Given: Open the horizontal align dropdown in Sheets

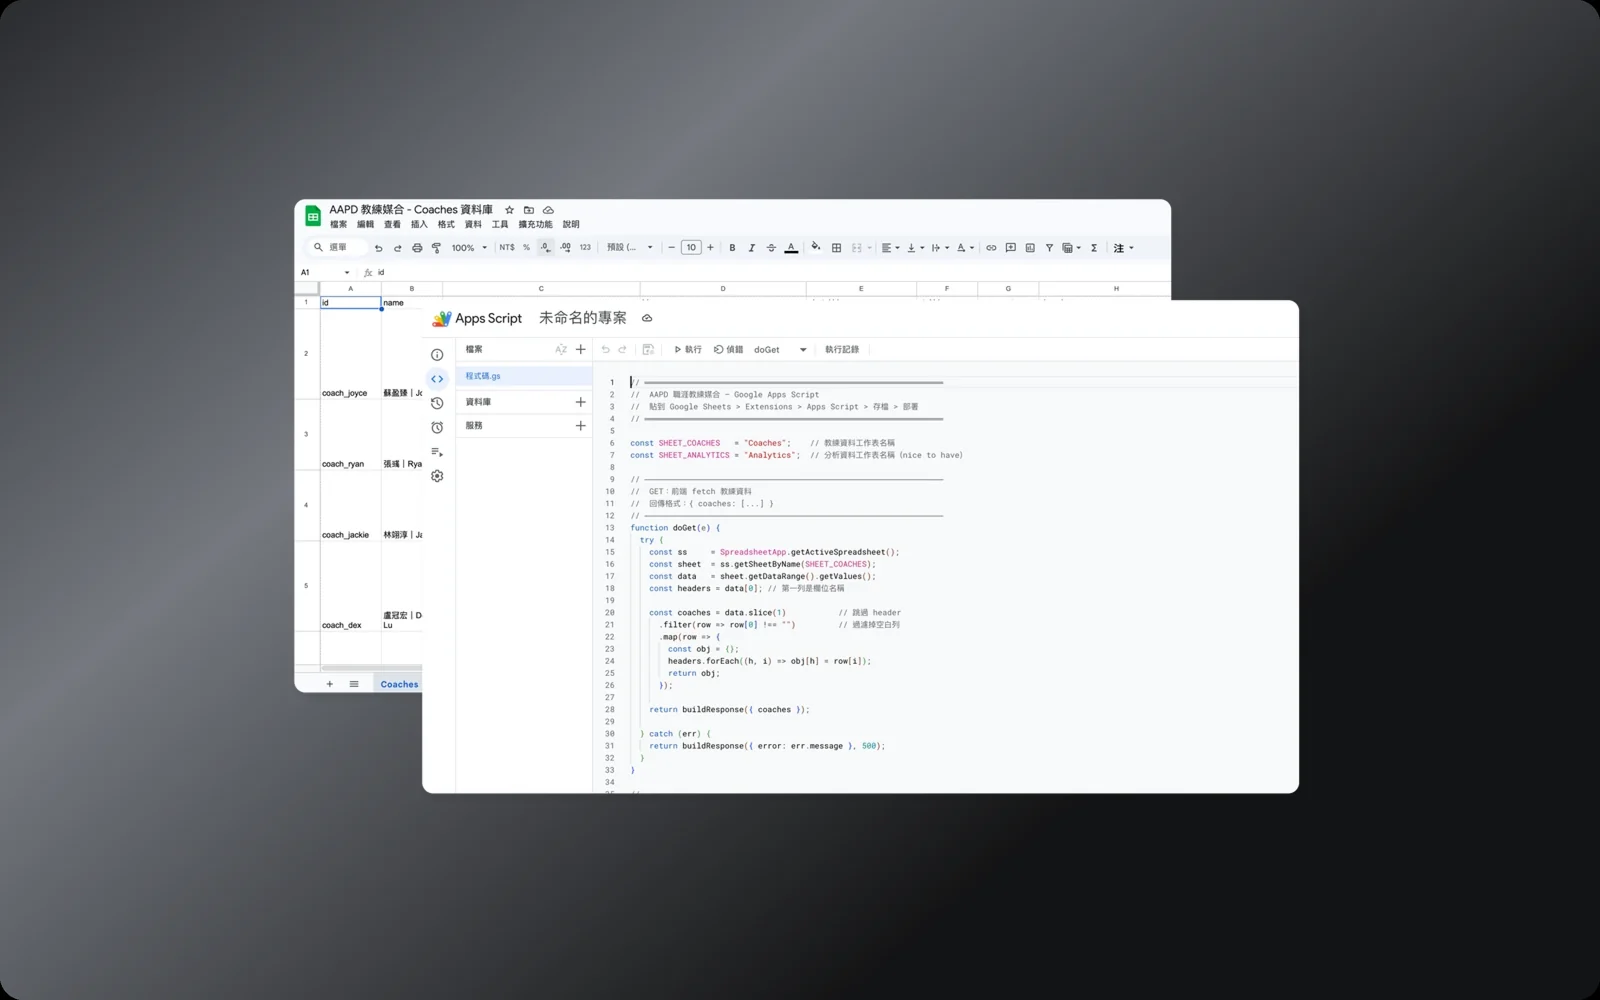Looking at the screenshot, I should coord(890,248).
